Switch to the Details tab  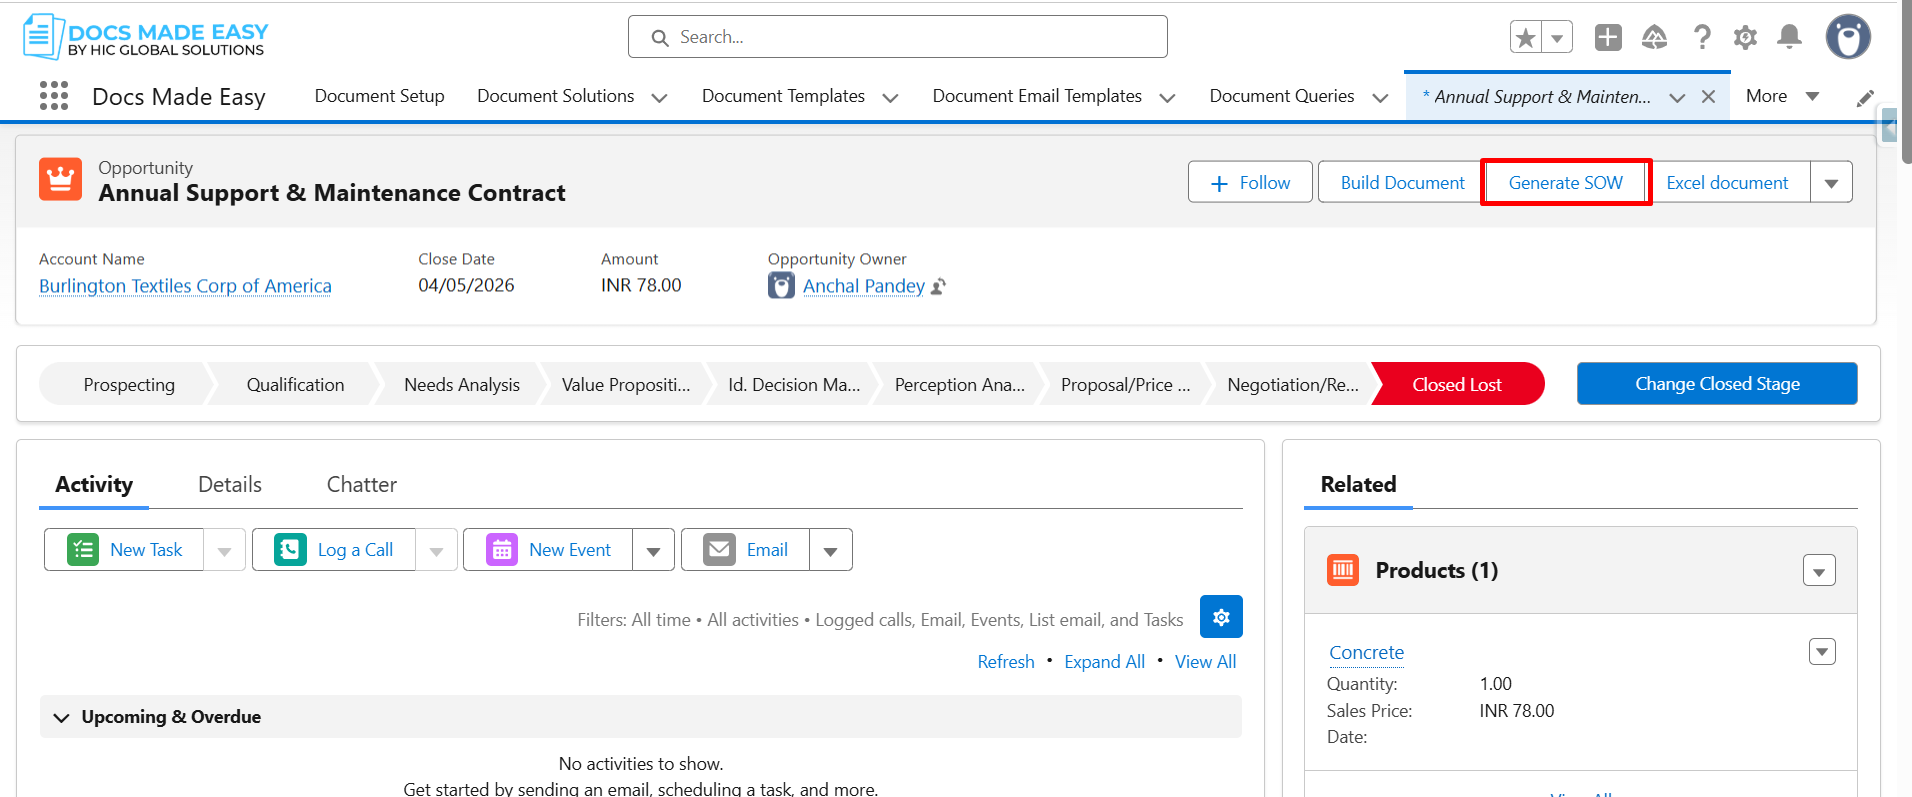pos(230,485)
